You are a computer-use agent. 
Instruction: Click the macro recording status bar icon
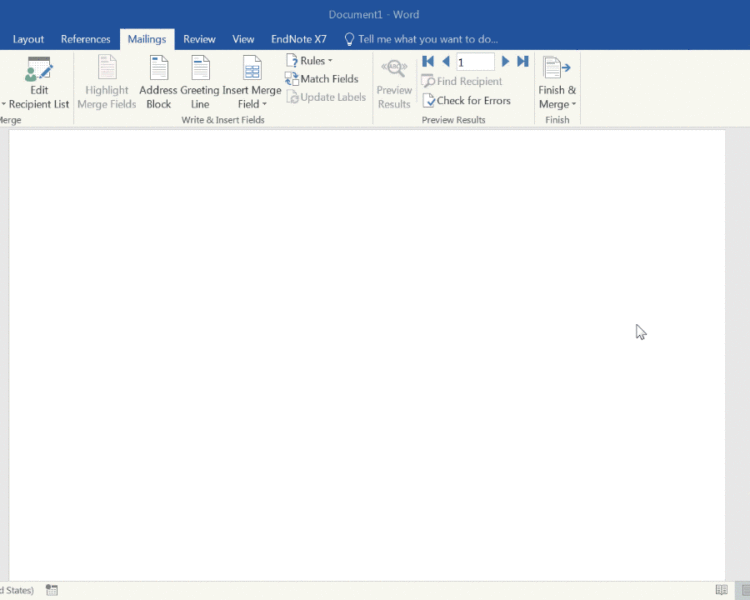[52, 590]
